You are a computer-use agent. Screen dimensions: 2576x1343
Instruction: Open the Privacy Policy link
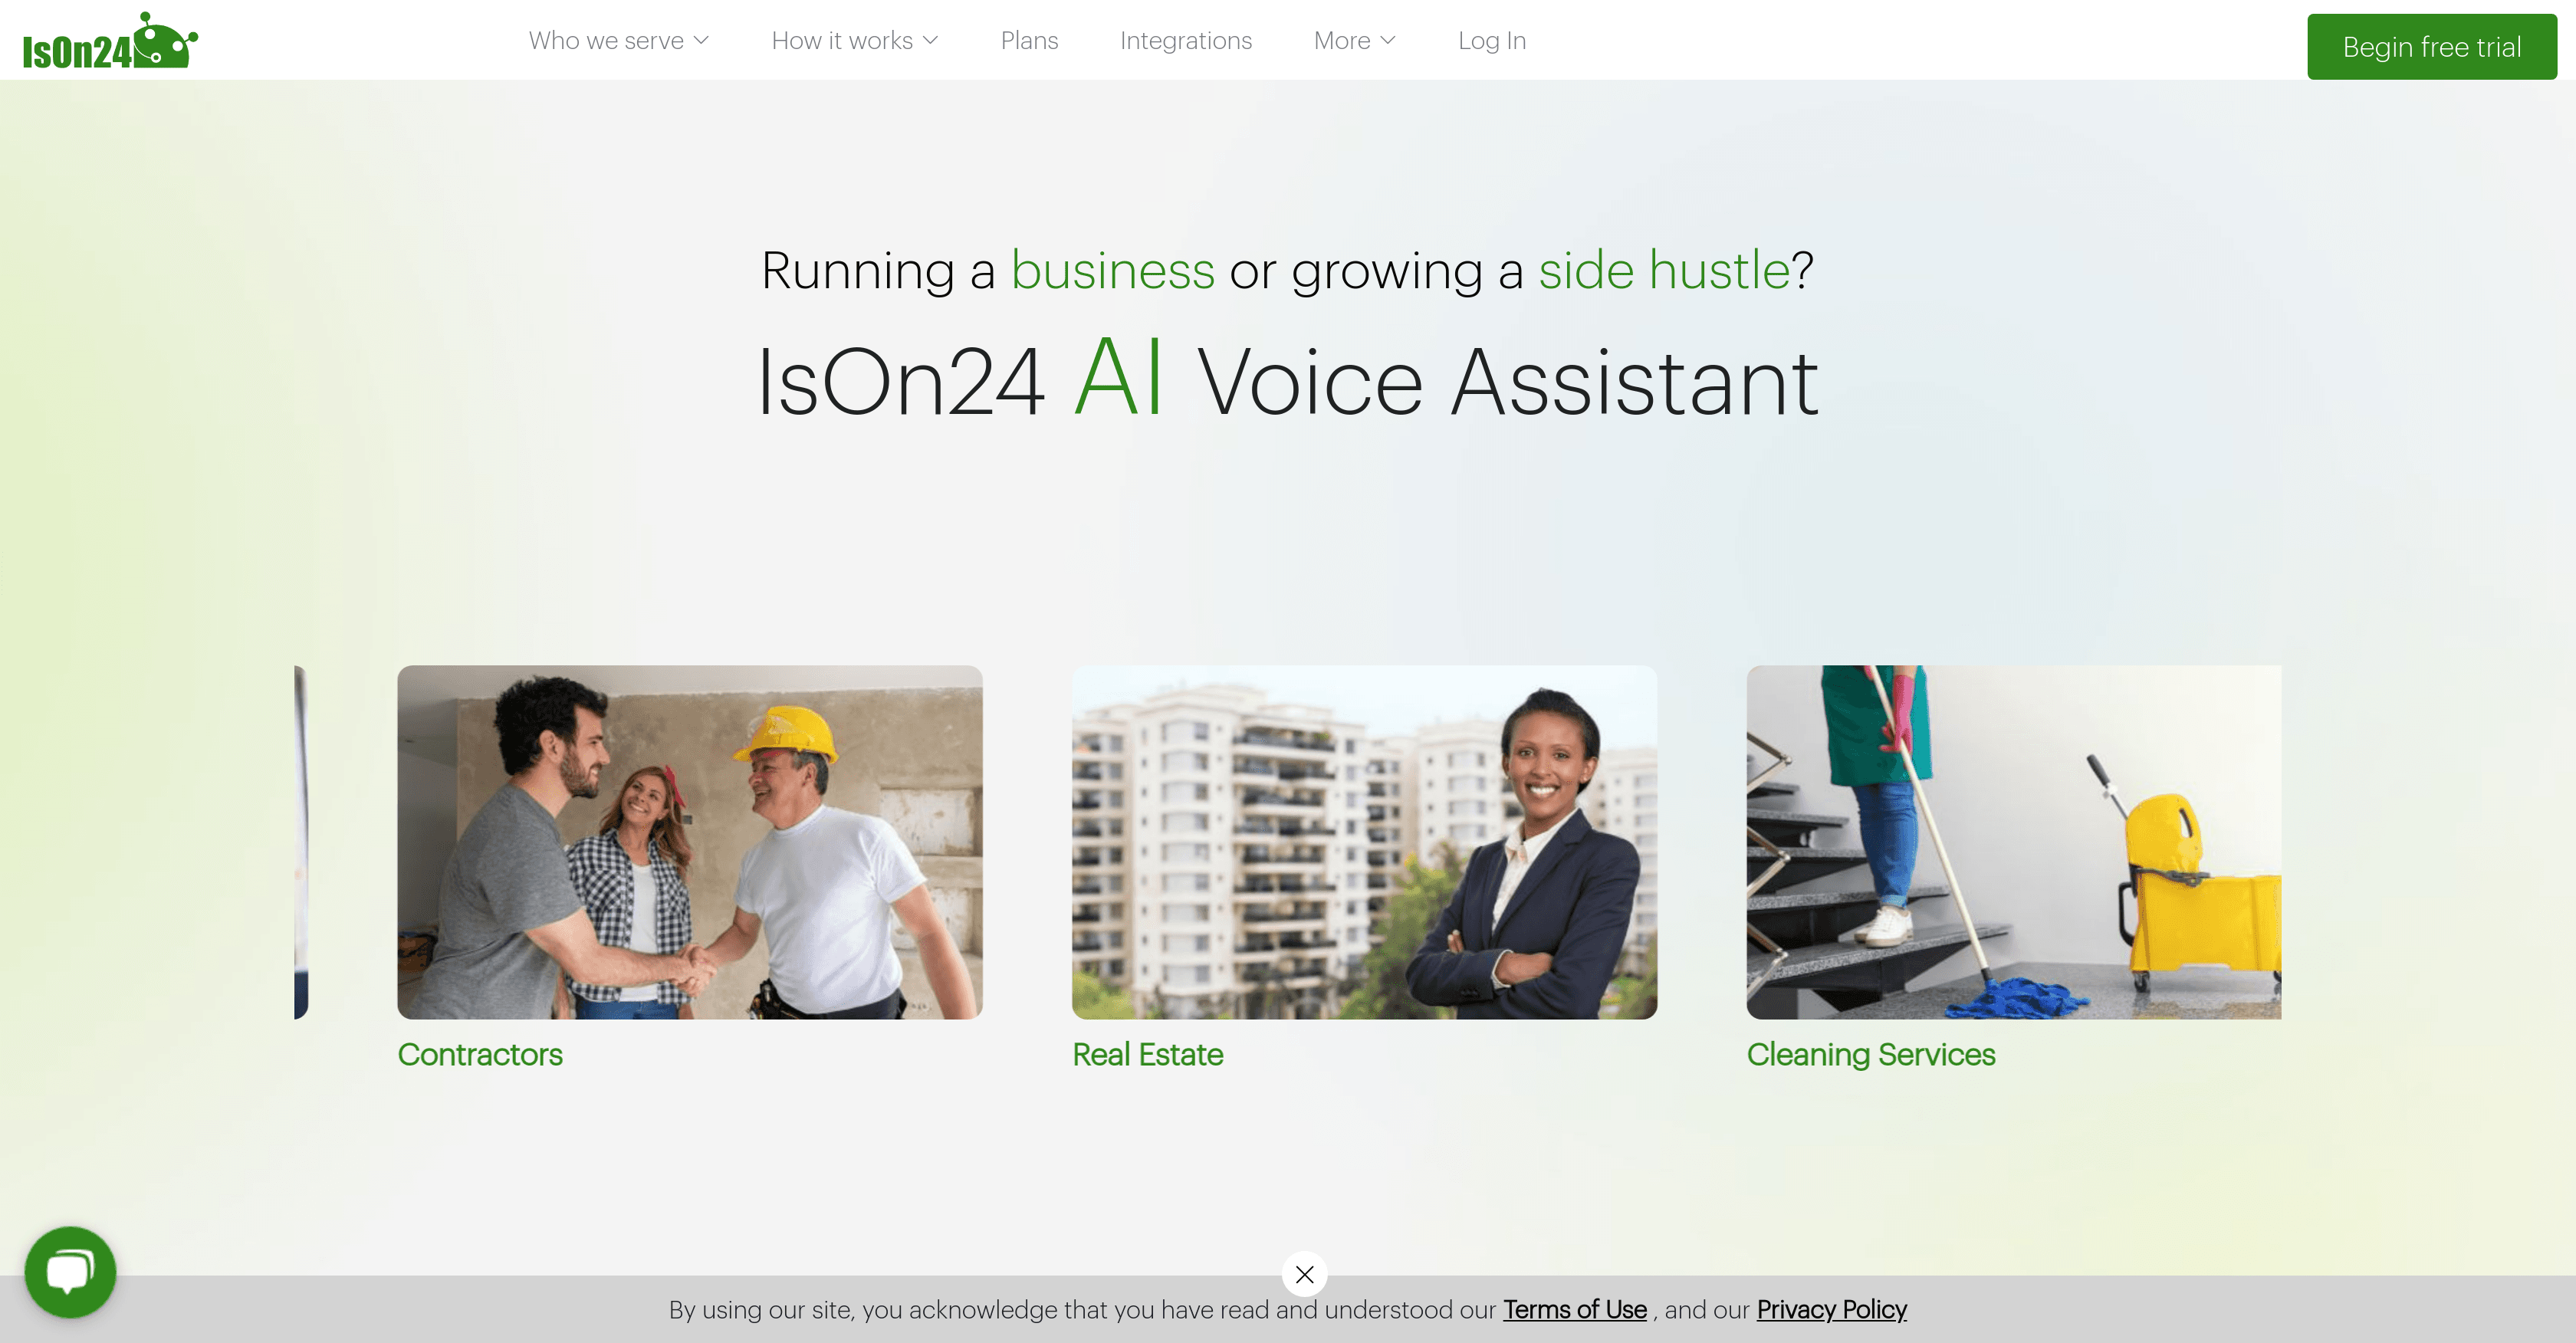1831,1309
